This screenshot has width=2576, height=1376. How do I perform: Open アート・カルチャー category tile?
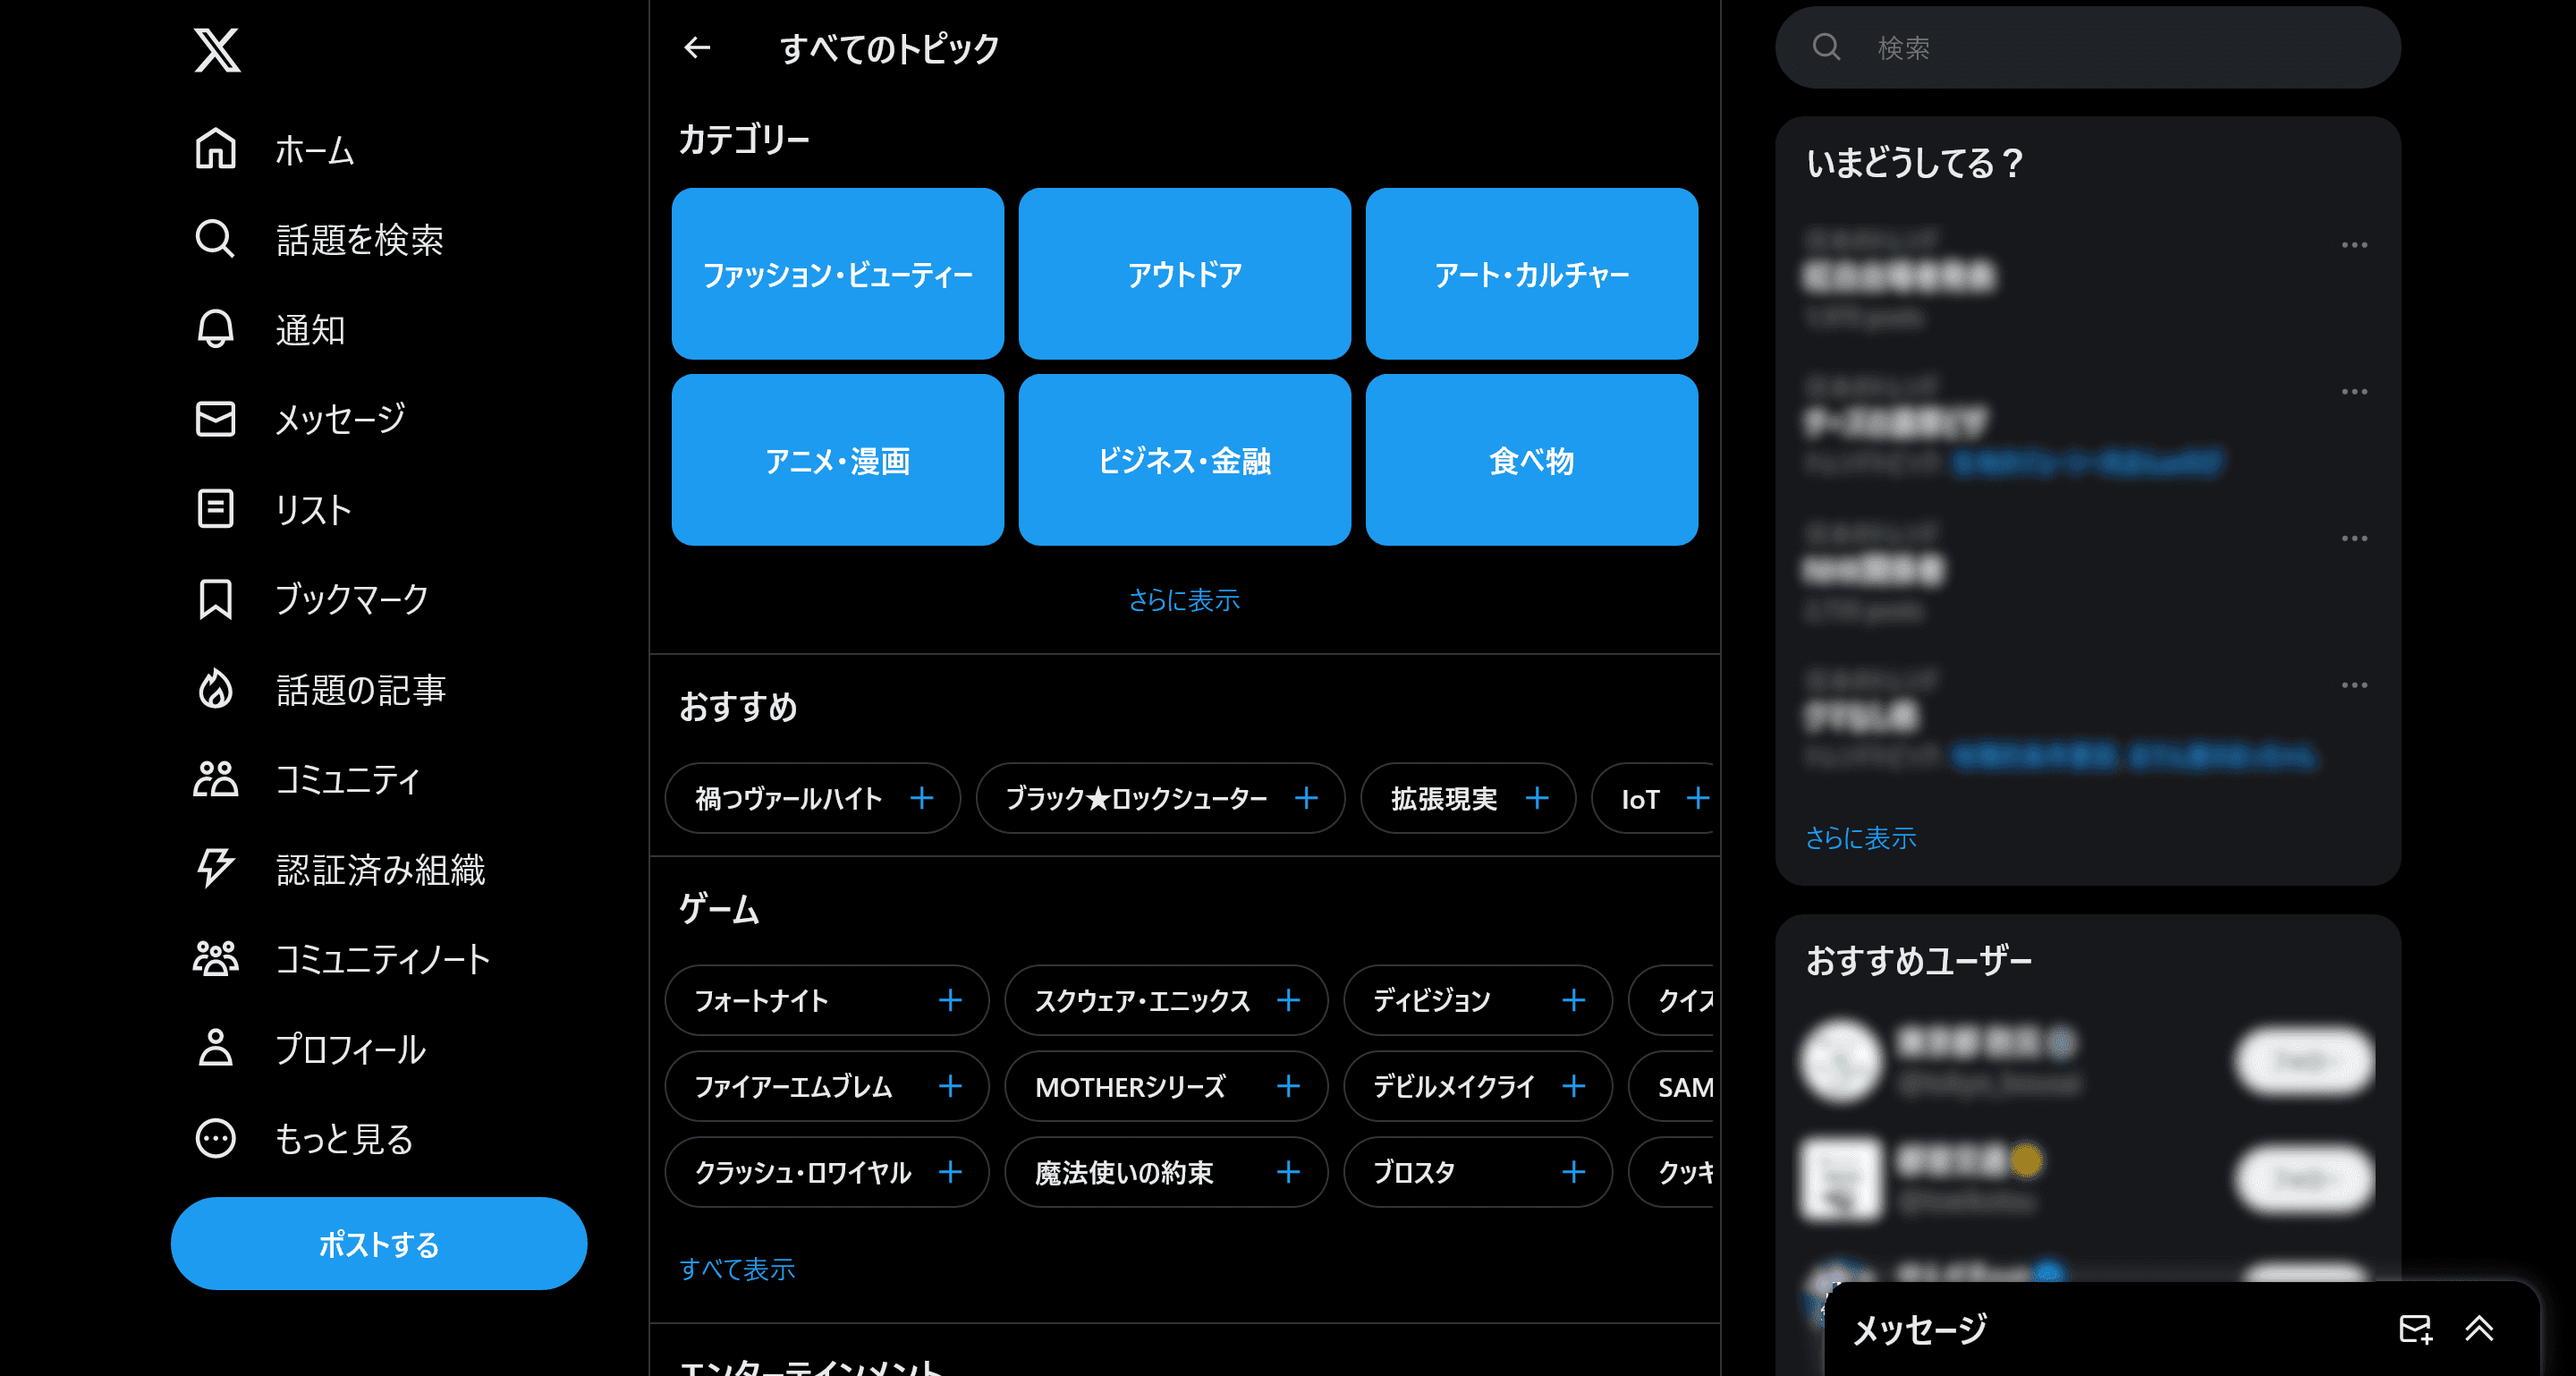(x=1531, y=273)
